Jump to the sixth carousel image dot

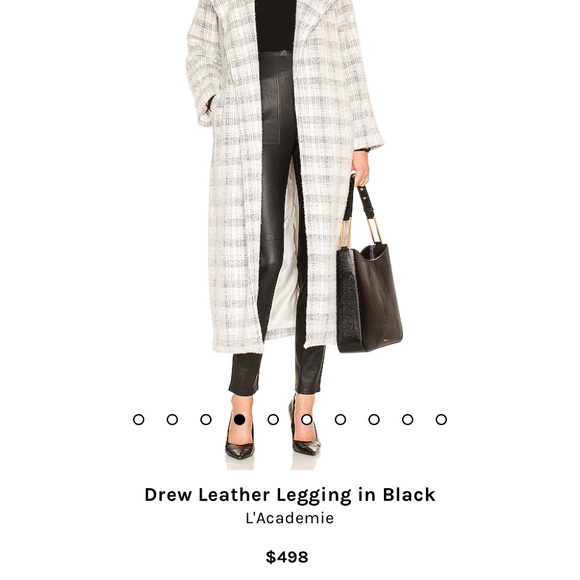(x=307, y=419)
